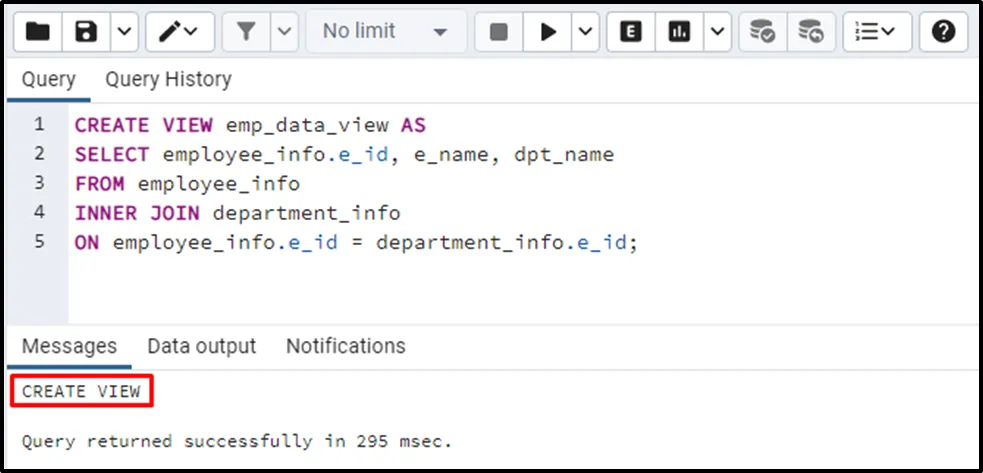Open the Help question mark icon
Image resolution: width=983 pixels, height=473 pixels.
pyautogui.click(x=943, y=32)
